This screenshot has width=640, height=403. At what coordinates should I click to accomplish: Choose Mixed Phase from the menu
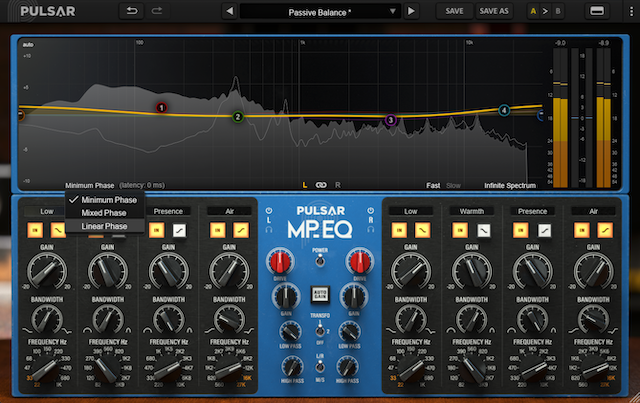tap(104, 213)
